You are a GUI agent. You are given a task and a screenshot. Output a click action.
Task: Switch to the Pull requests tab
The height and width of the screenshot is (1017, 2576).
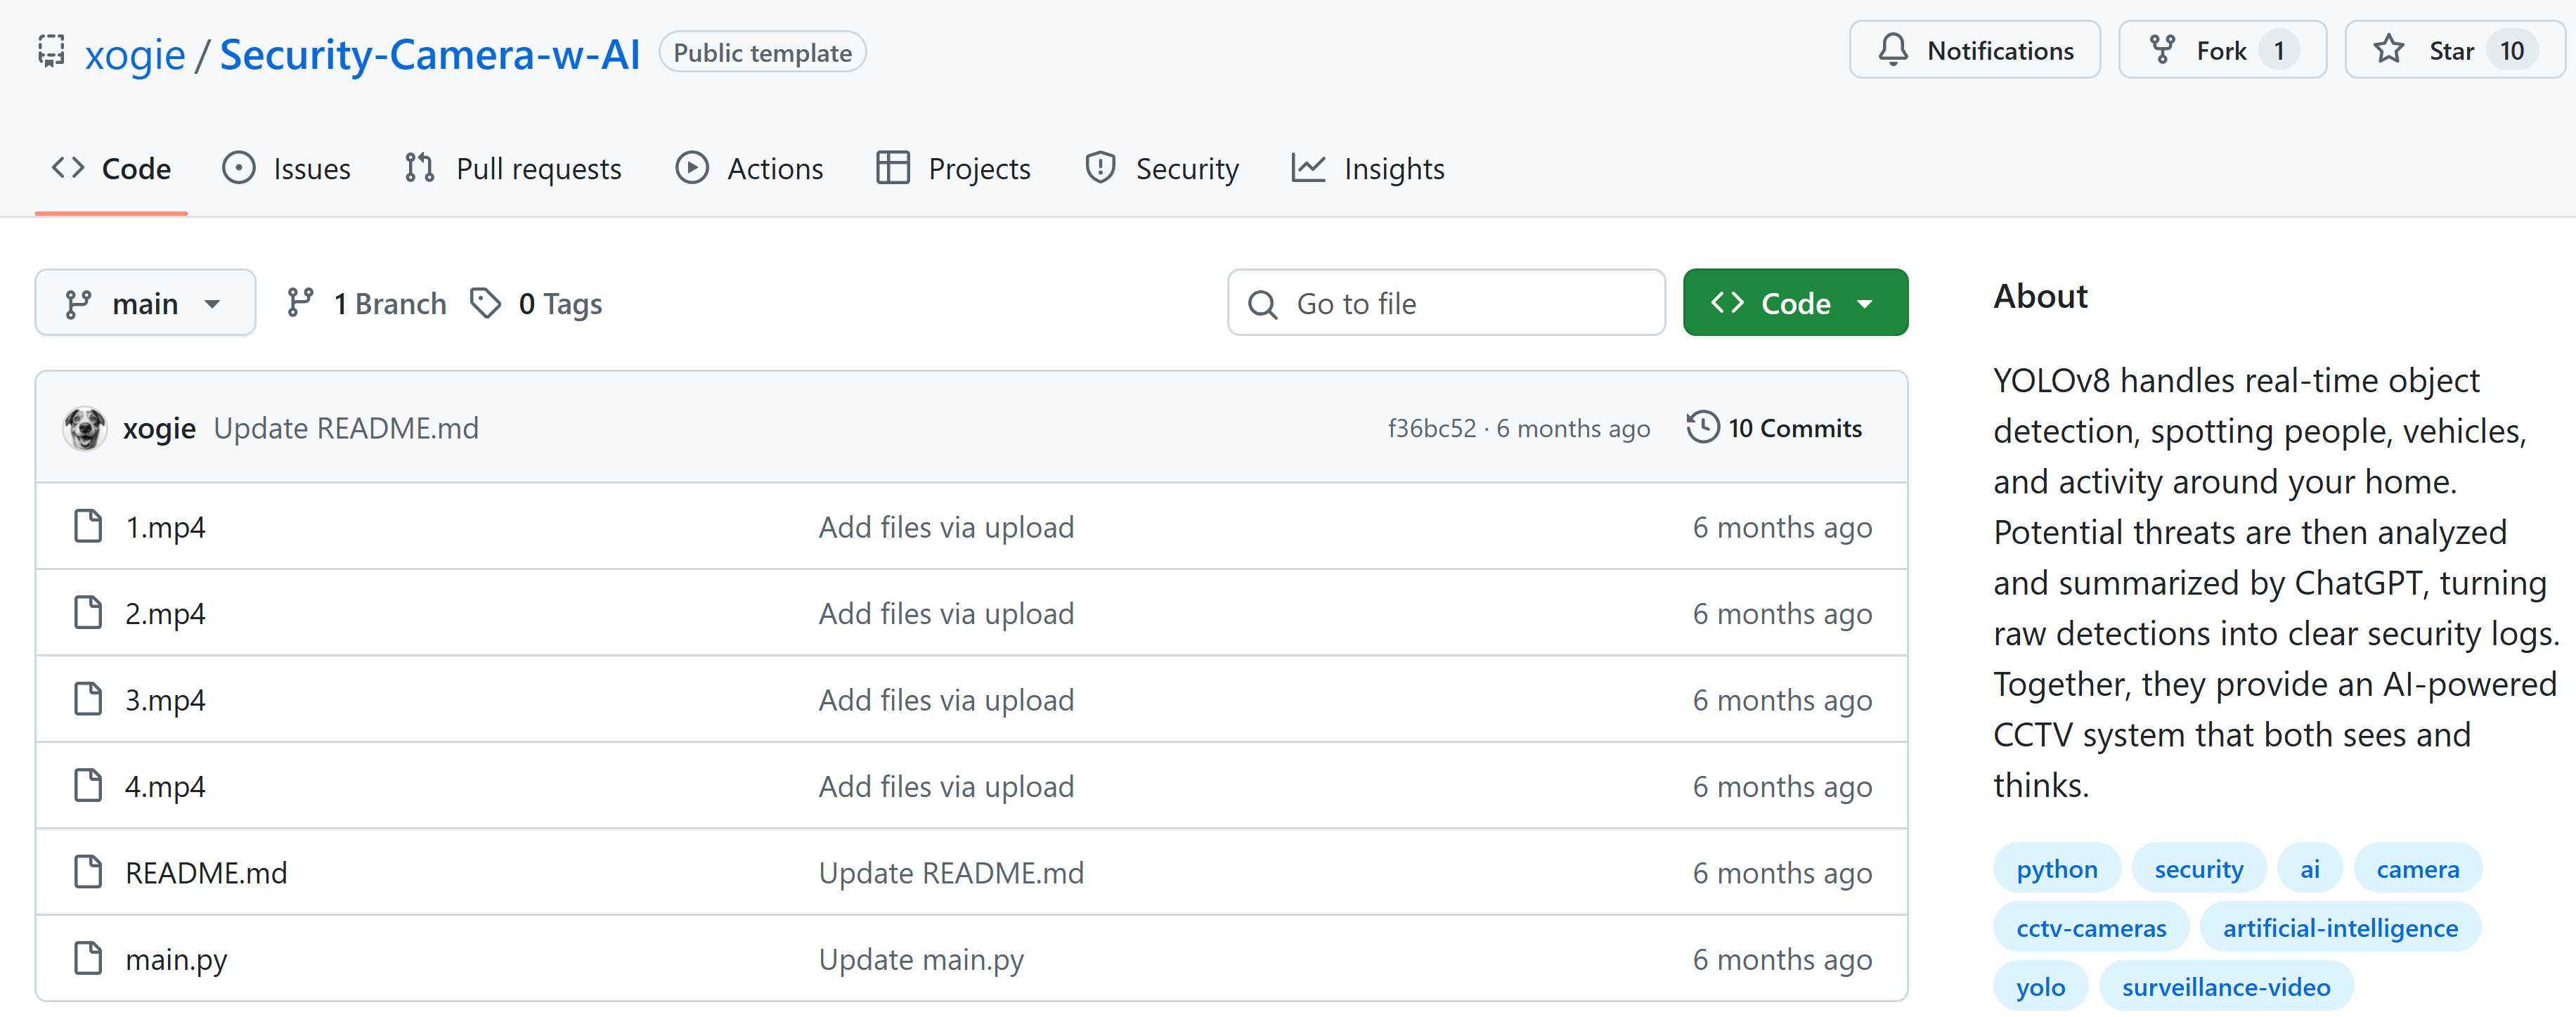click(513, 169)
